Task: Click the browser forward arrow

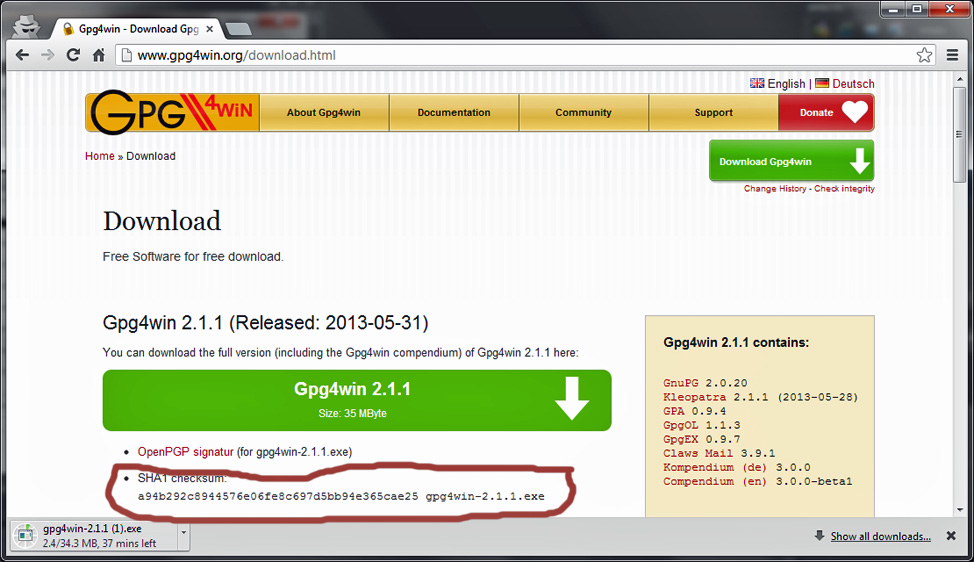Action: click(48, 55)
